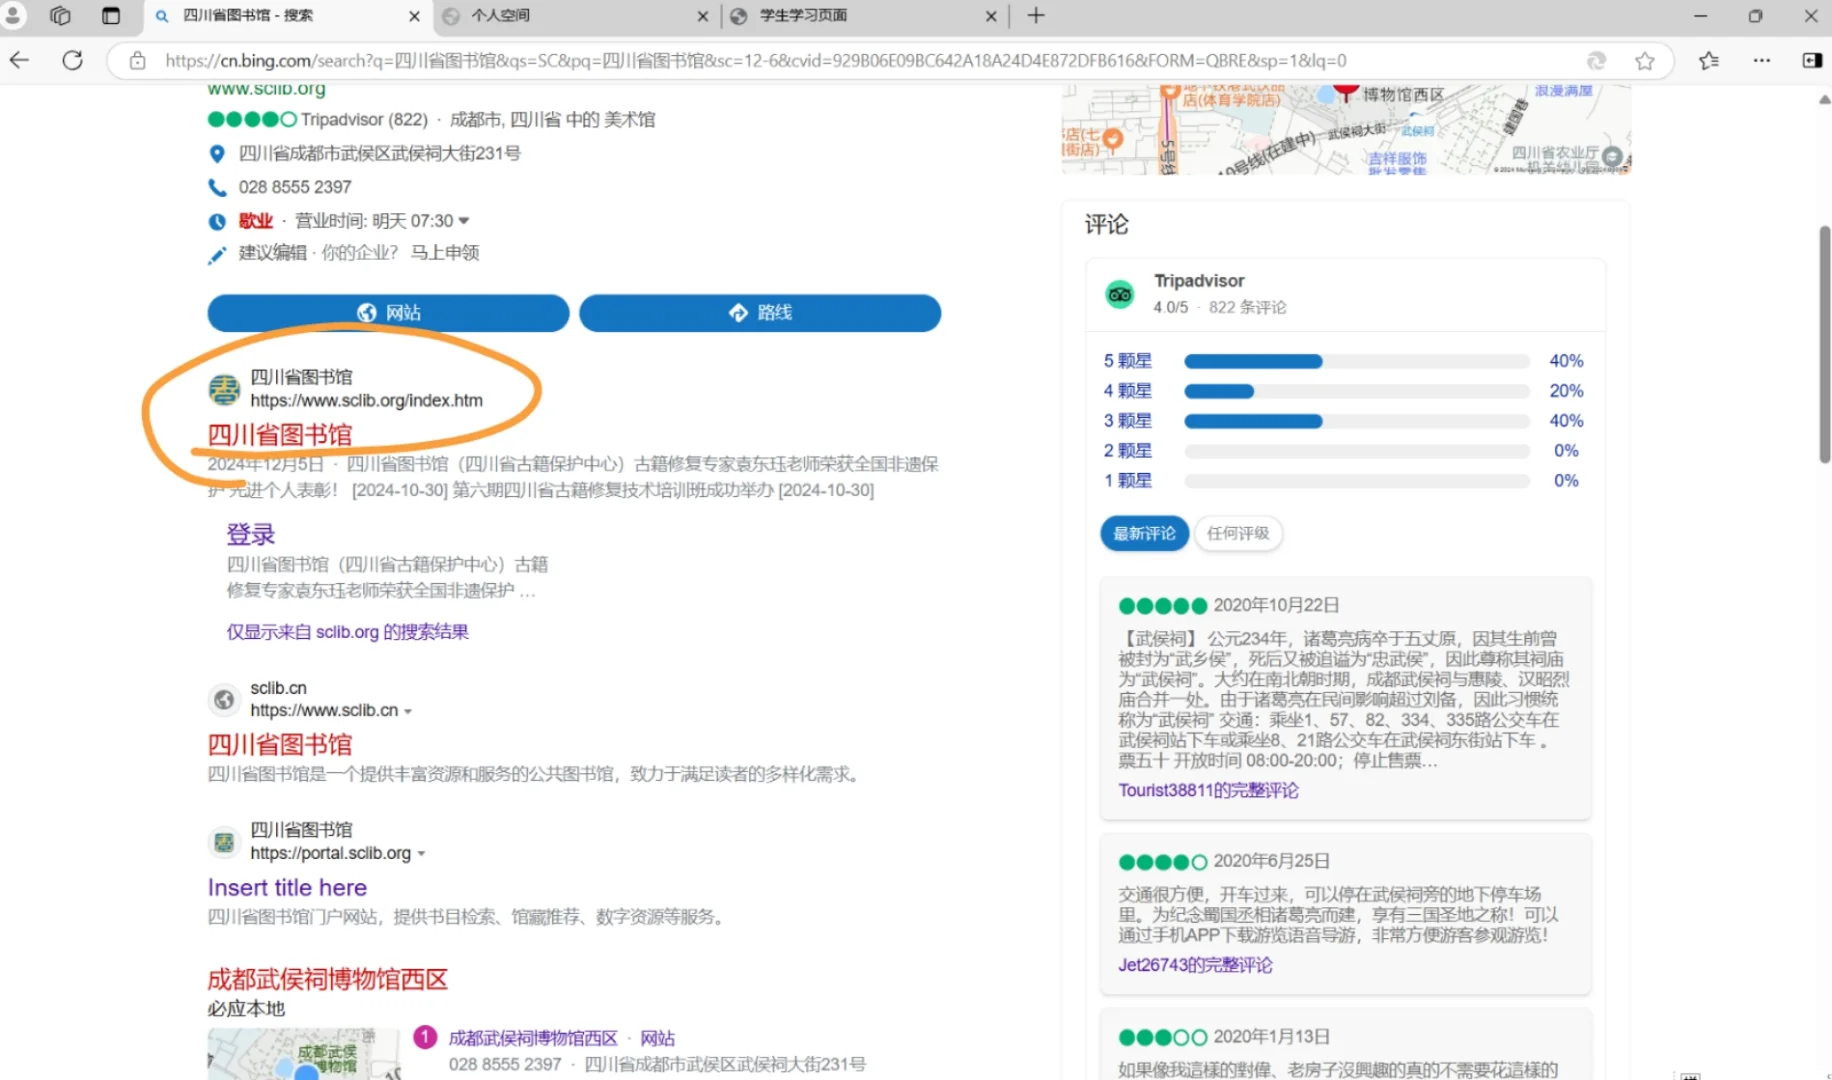Viewport: 1832px width, 1080px height.
Task: Click the address bar URL field
Action: [x=756, y=61]
